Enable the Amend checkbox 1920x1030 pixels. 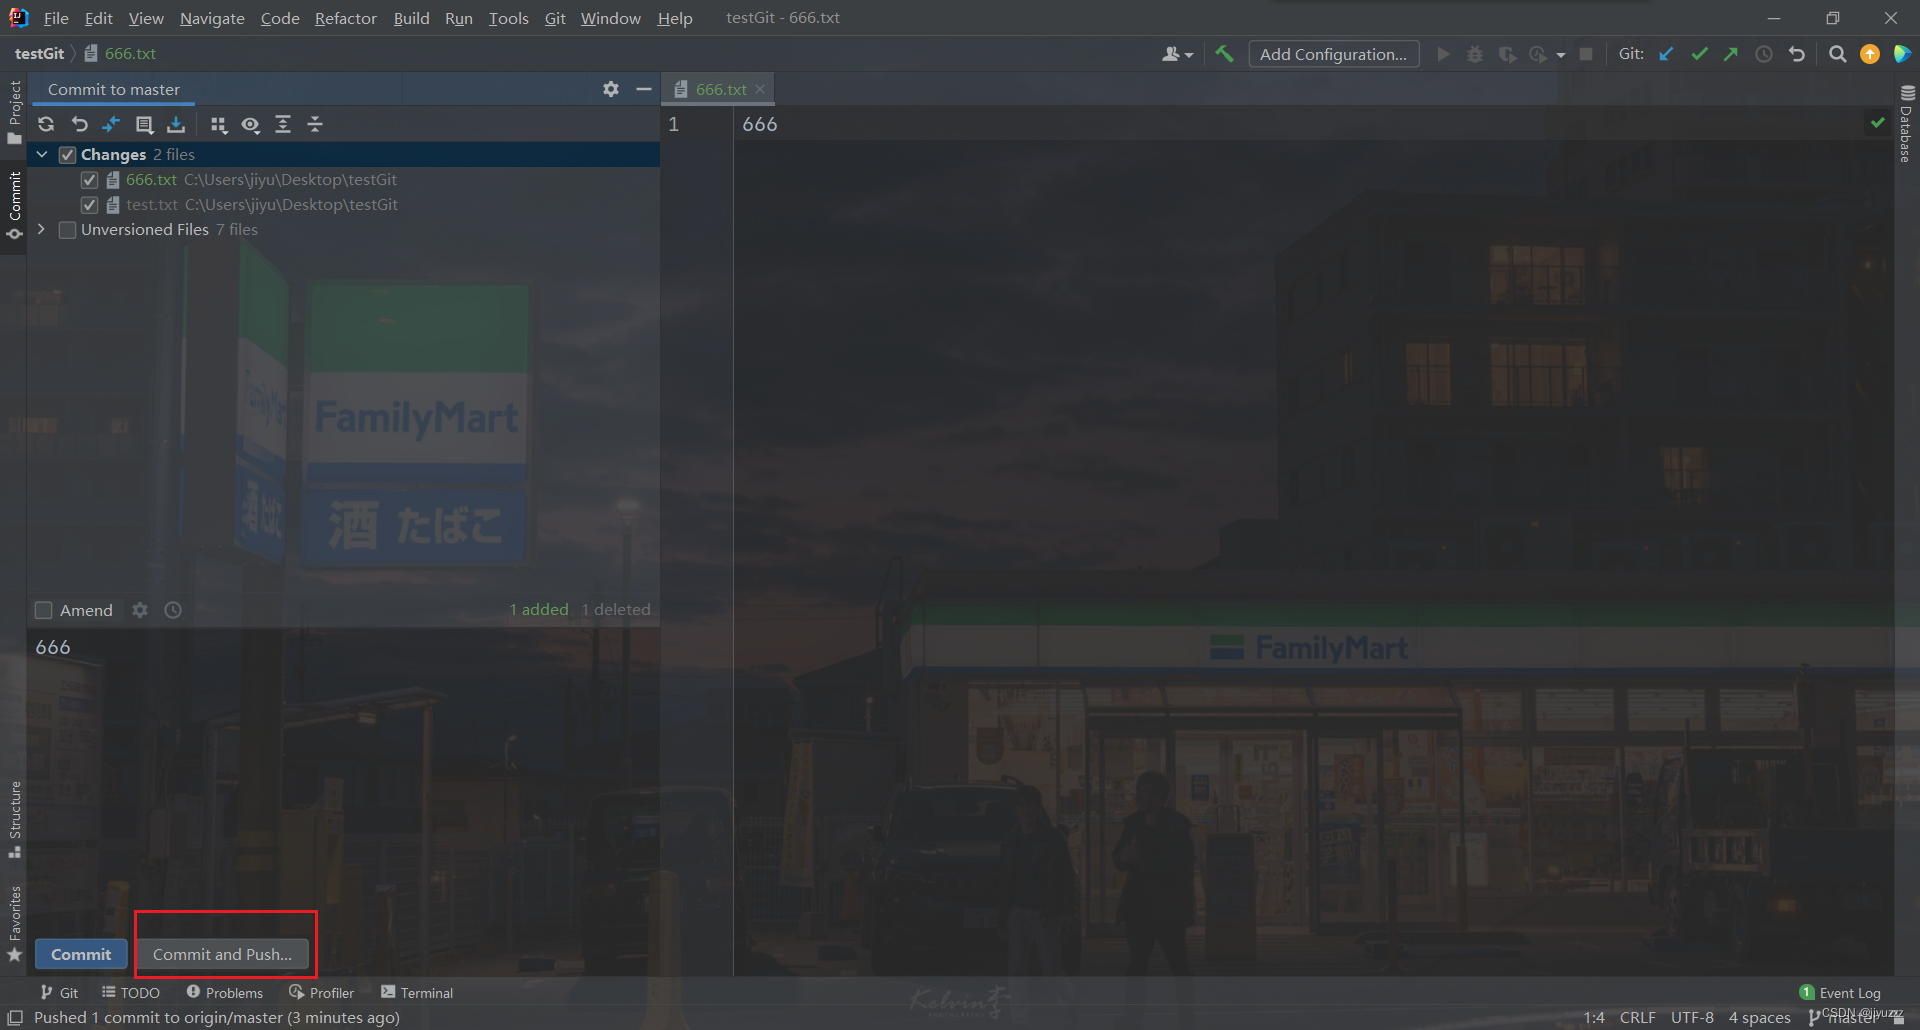(44, 610)
